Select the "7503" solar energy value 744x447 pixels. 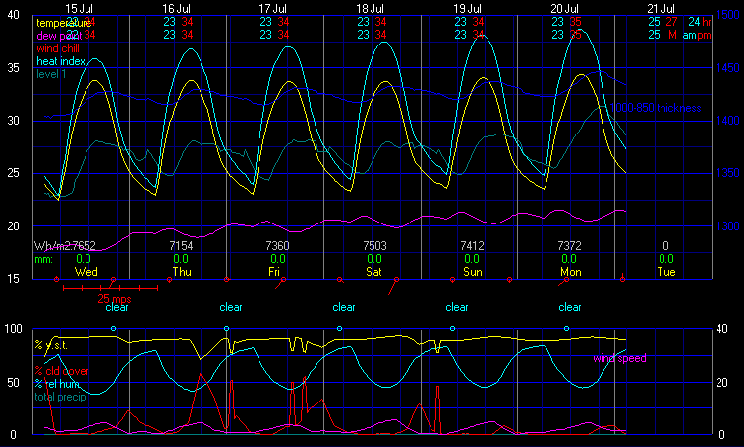[375, 246]
